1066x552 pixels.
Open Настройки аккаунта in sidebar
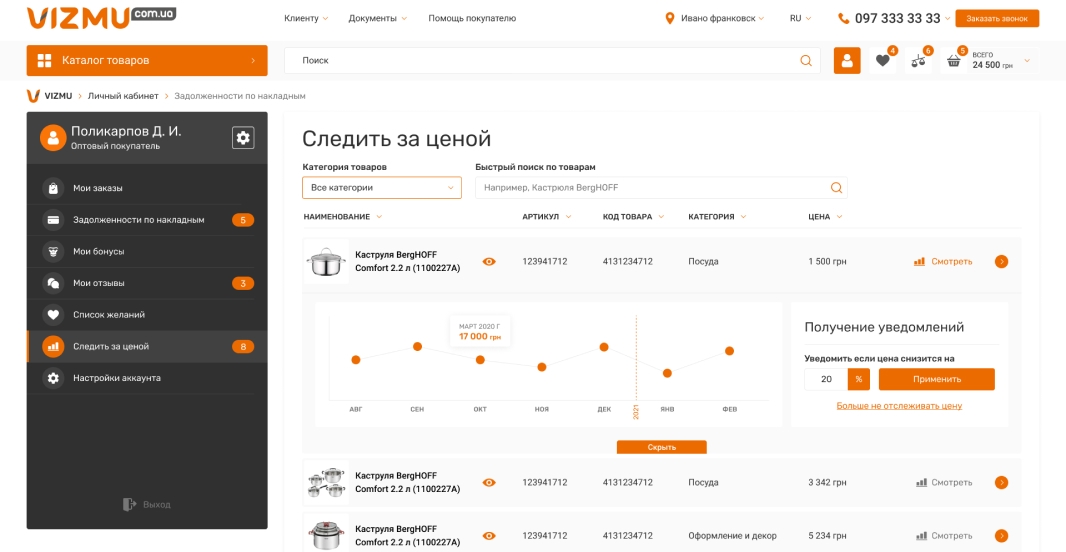(147, 378)
